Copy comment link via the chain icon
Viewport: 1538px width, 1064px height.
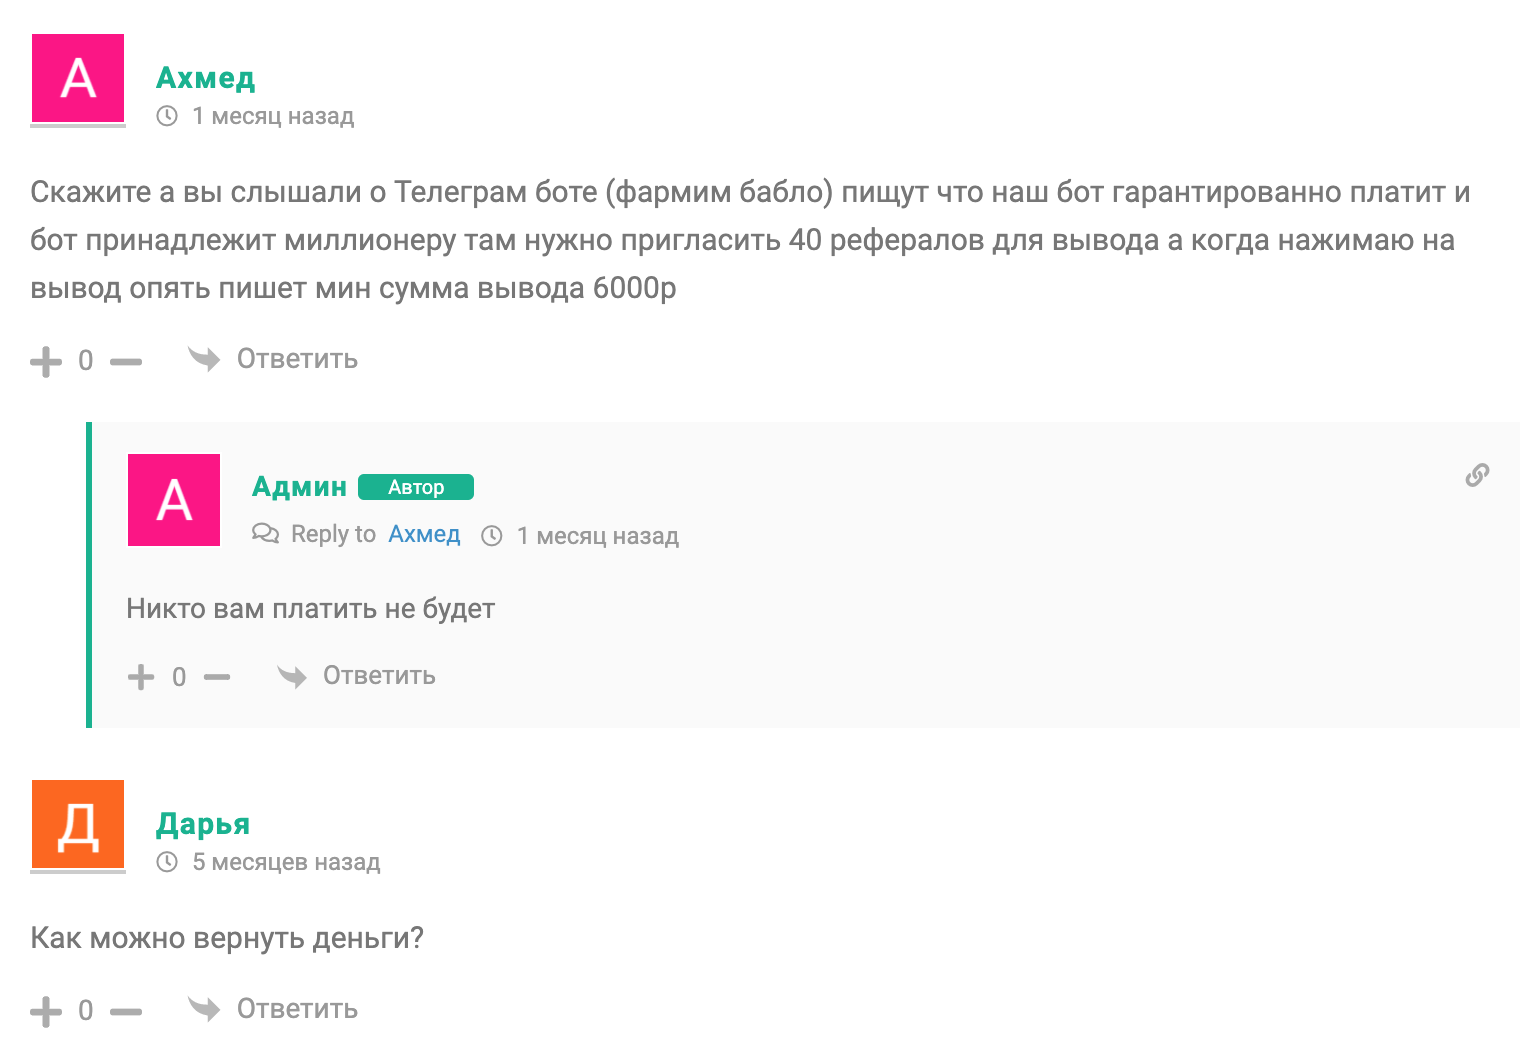pyautogui.click(x=1477, y=475)
